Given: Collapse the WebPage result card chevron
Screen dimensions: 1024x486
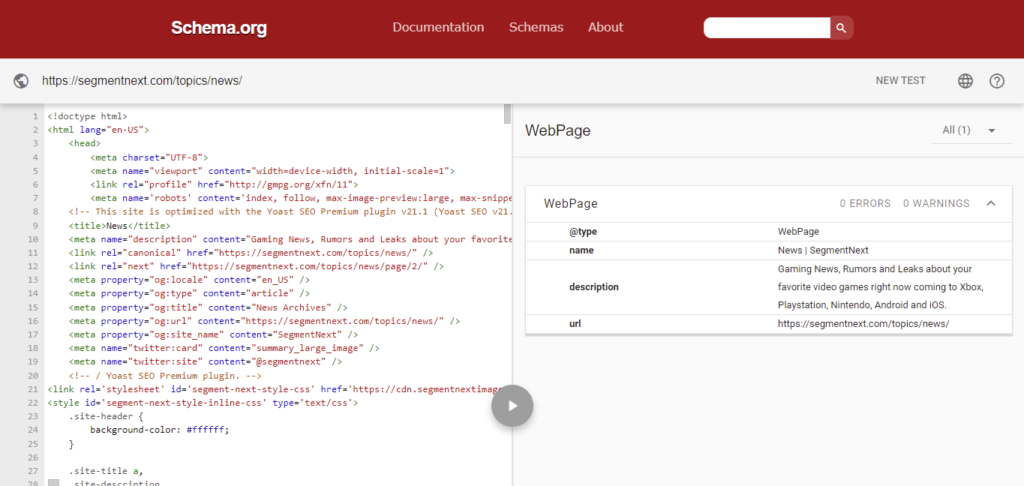Looking at the screenshot, I should click(991, 203).
